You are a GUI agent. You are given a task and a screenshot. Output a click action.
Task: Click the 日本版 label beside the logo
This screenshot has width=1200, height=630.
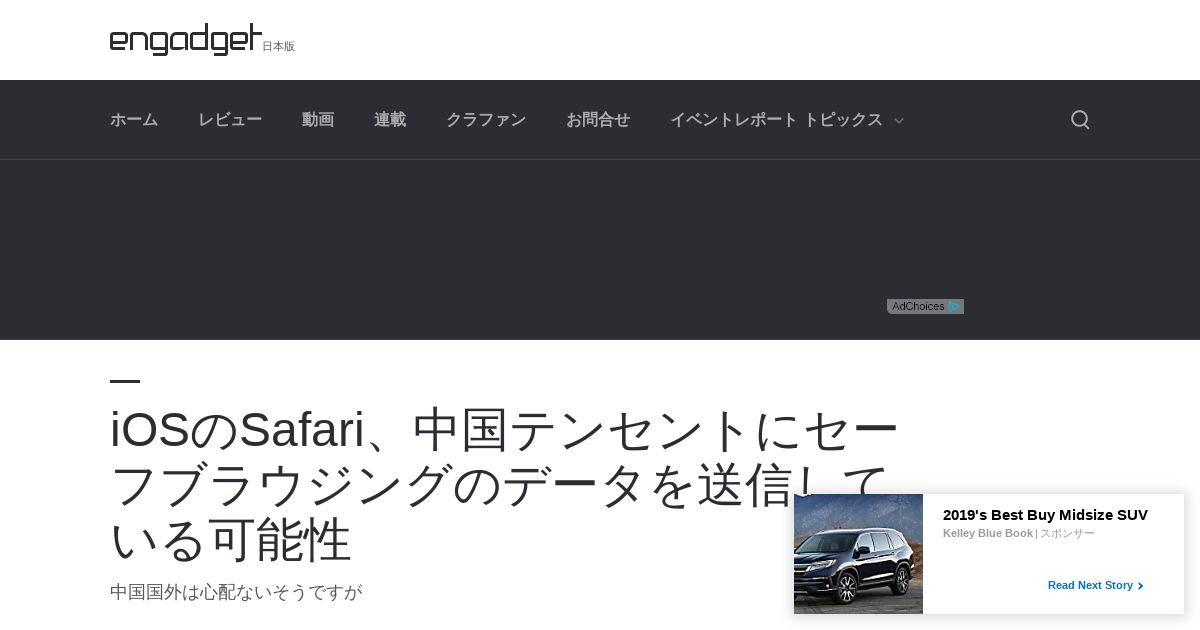tap(278, 46)
